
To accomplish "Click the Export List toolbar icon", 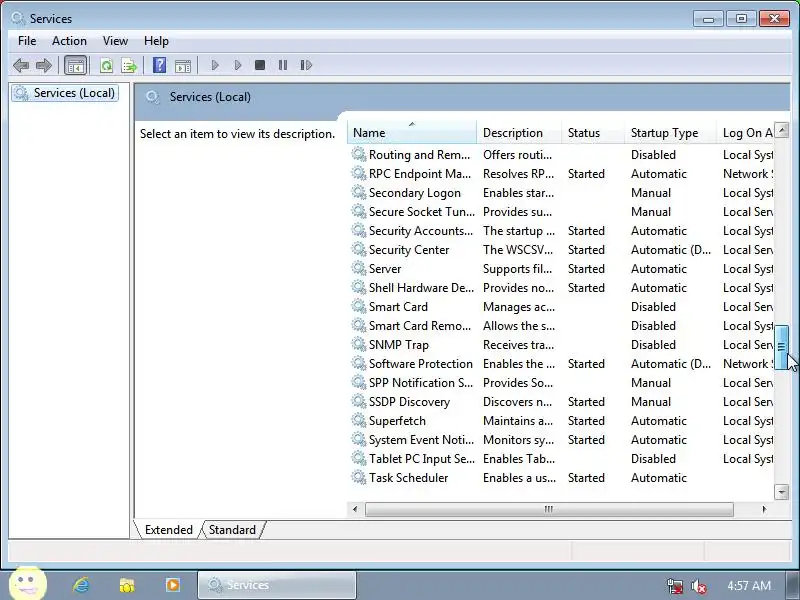I will (129, 65).
